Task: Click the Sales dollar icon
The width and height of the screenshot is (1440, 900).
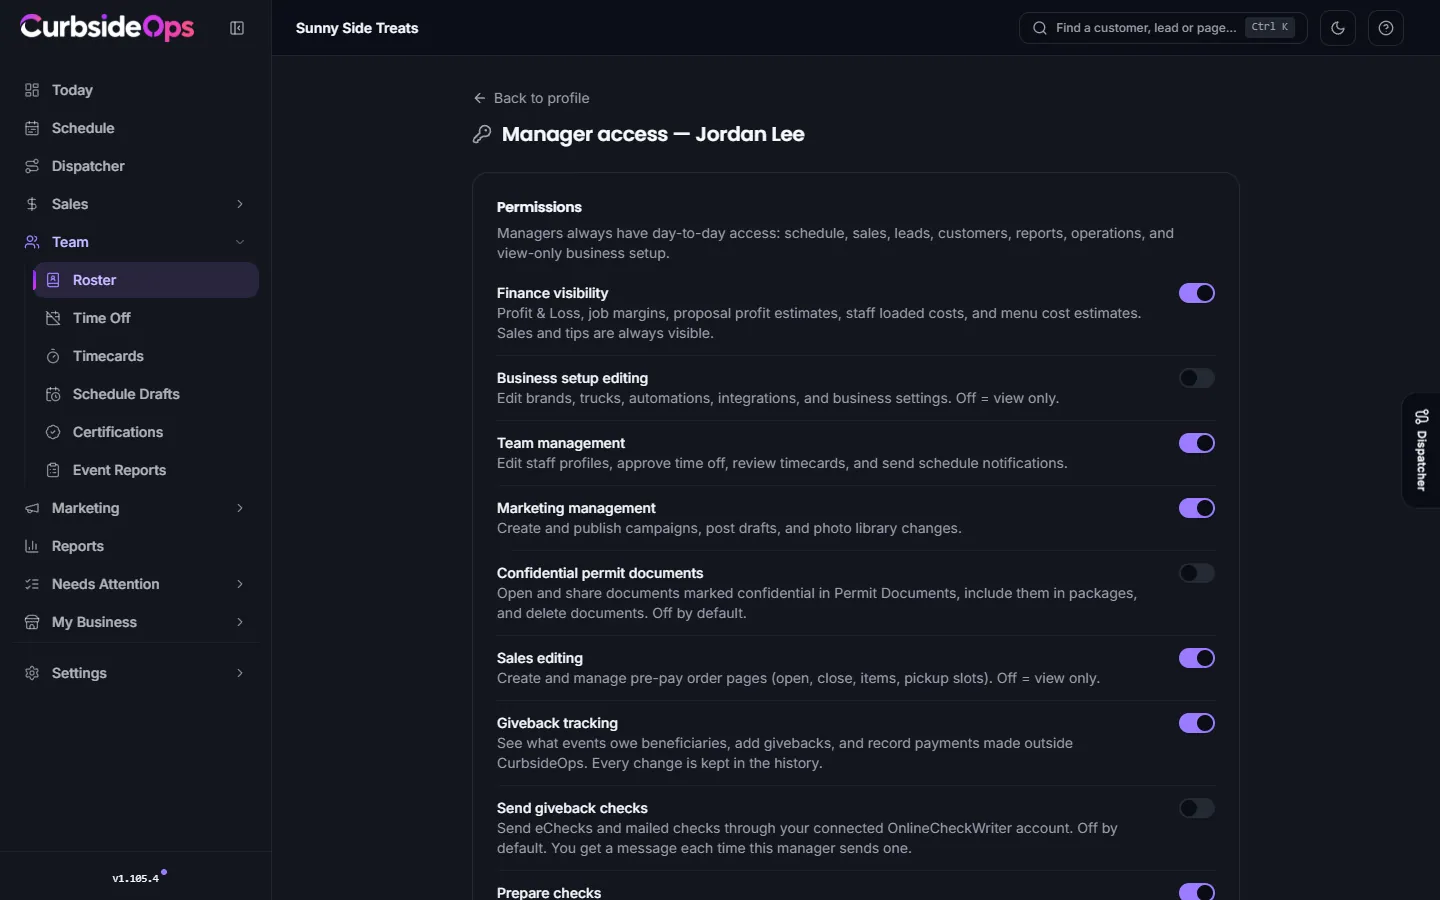Action: pos(32,204)
